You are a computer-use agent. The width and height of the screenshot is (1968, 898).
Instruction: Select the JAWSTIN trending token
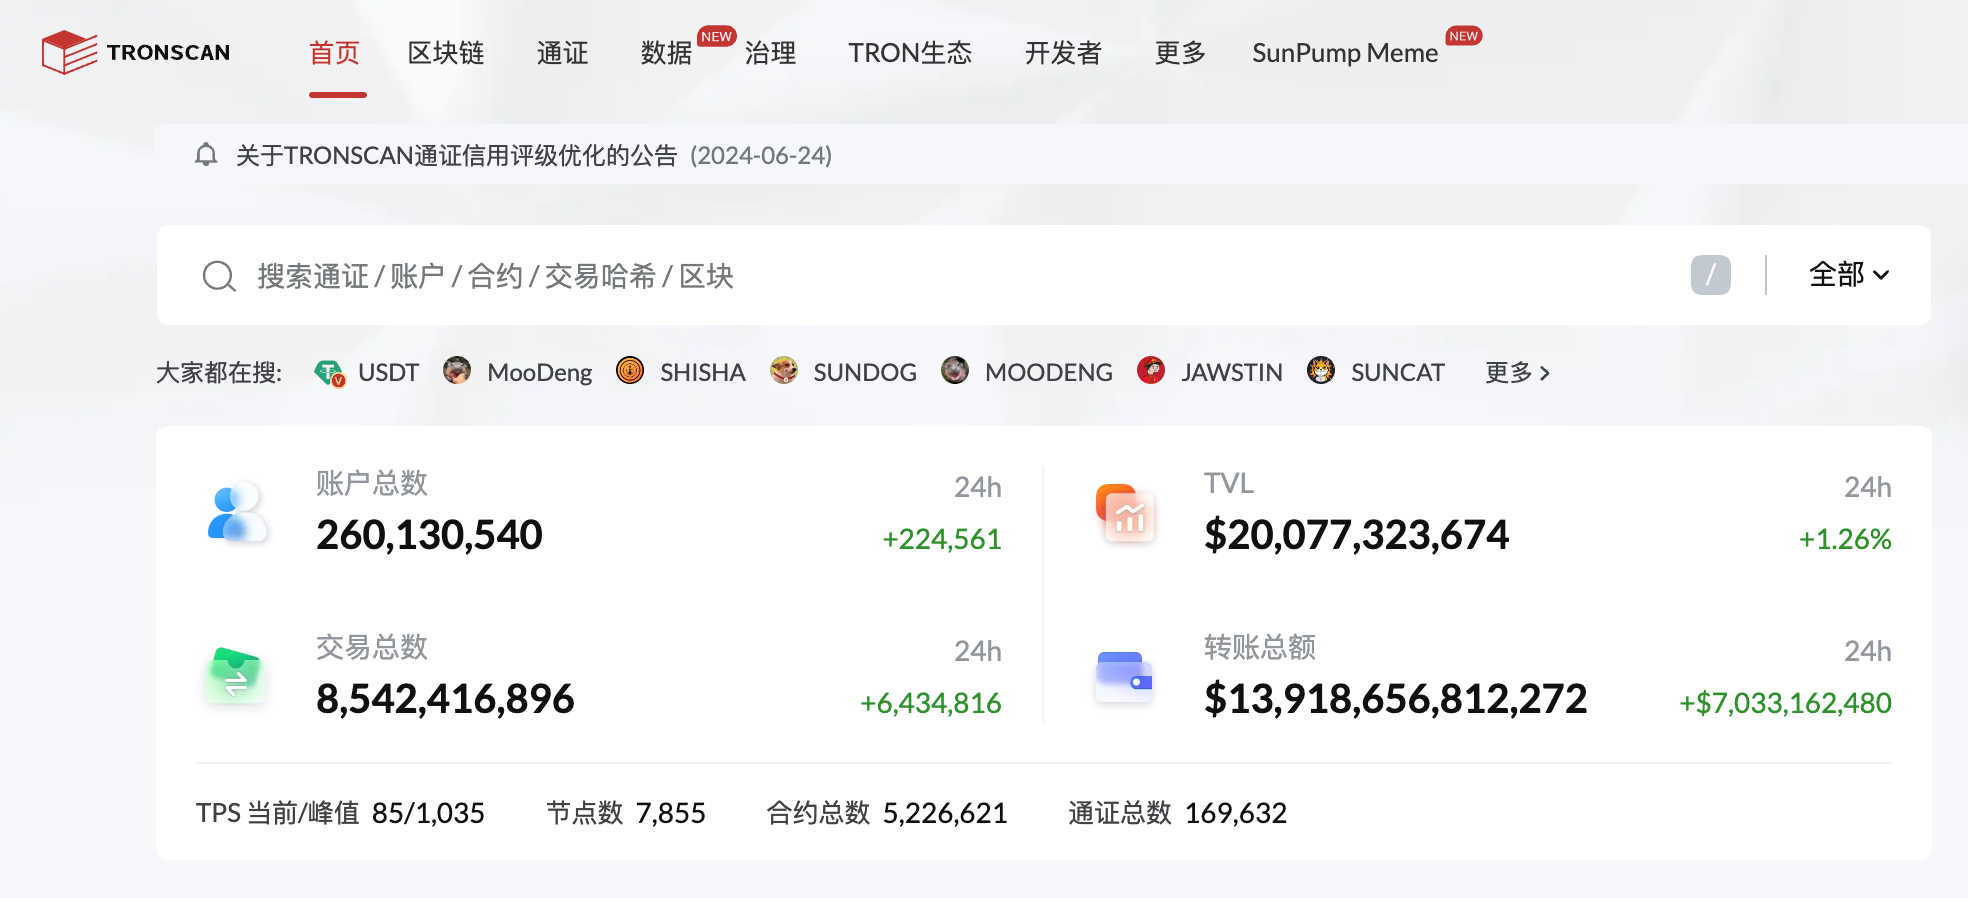[x=1231, y=373]
